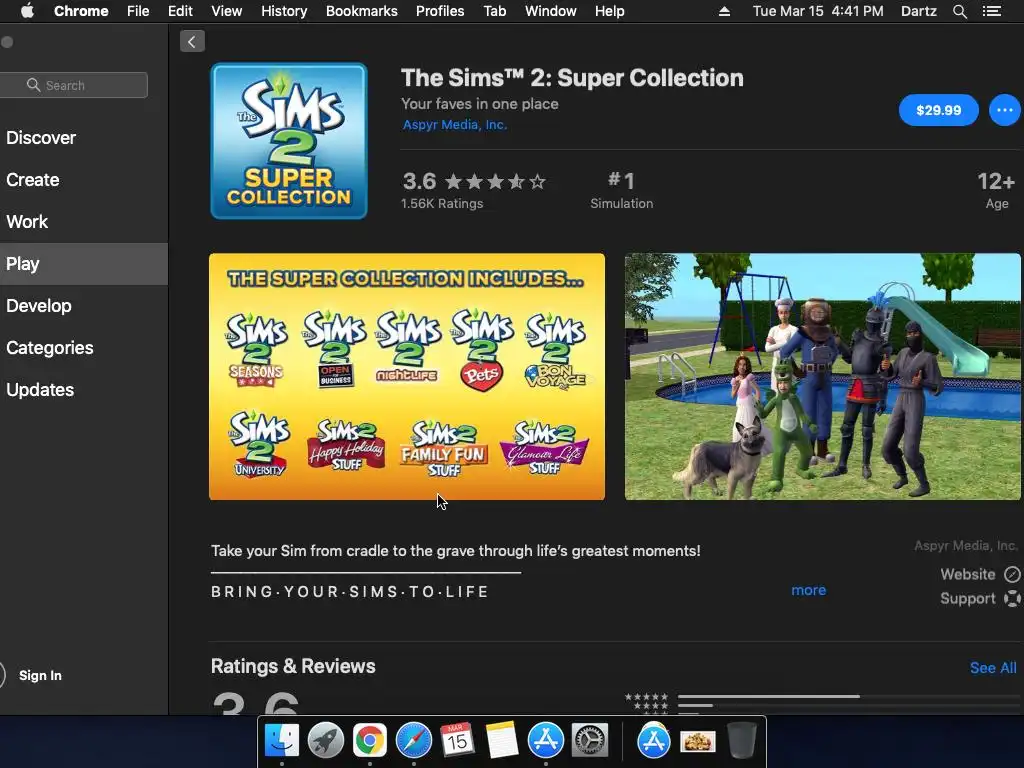The height and width of the screenshot is (768, 1024).
Task: Open the Create sidebar section
Action: (x=33, y=180)
